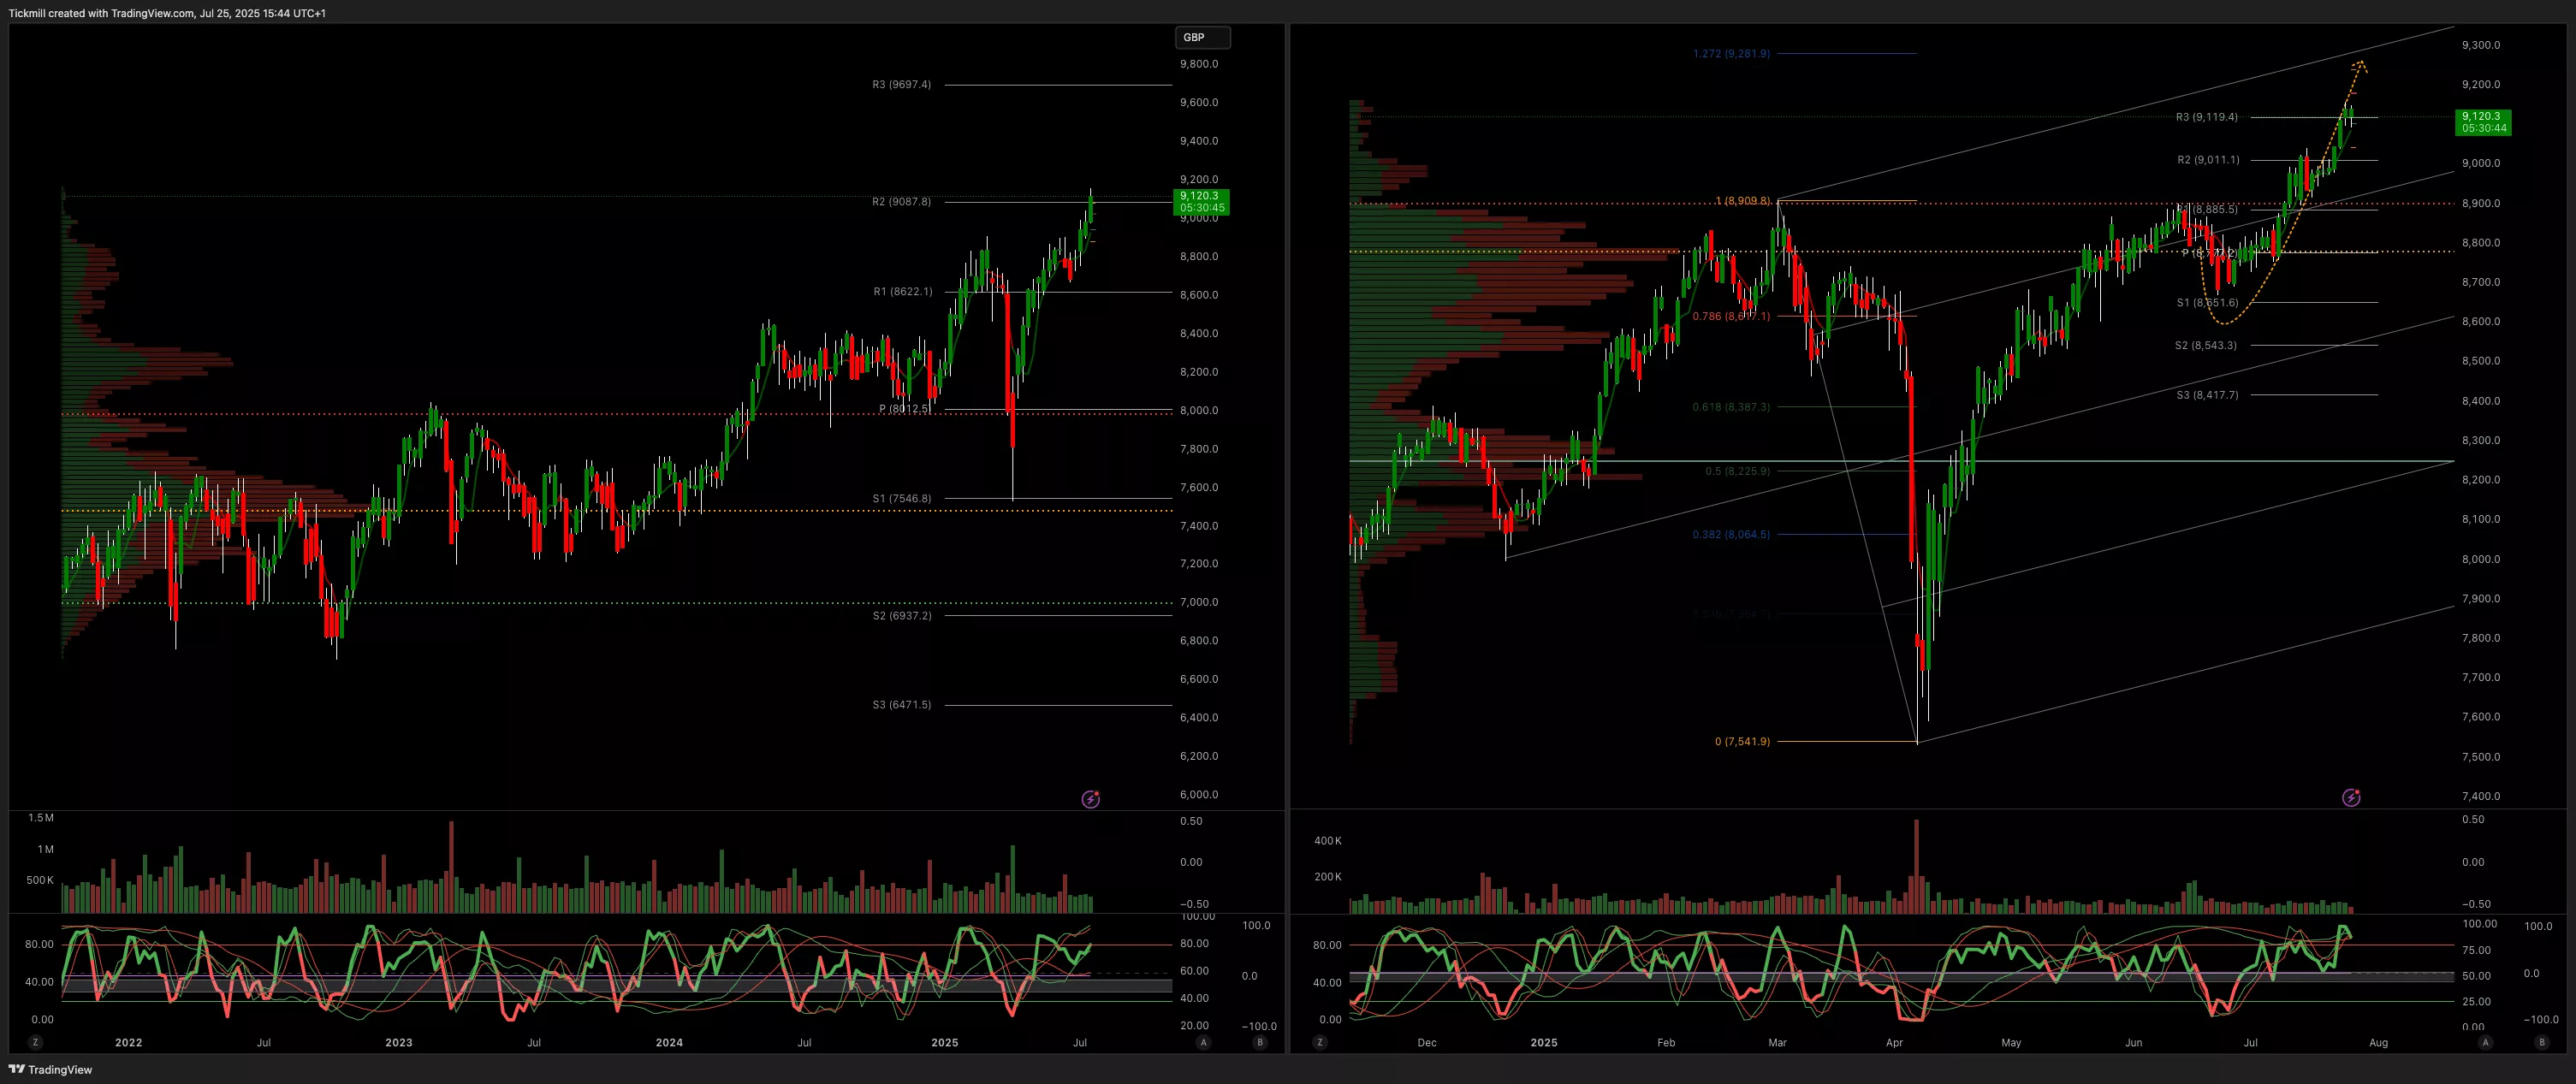Screen dimensions: 2576x1084
Task: Click the S3 (6471.5) pivot label
Action: point(901,705)
